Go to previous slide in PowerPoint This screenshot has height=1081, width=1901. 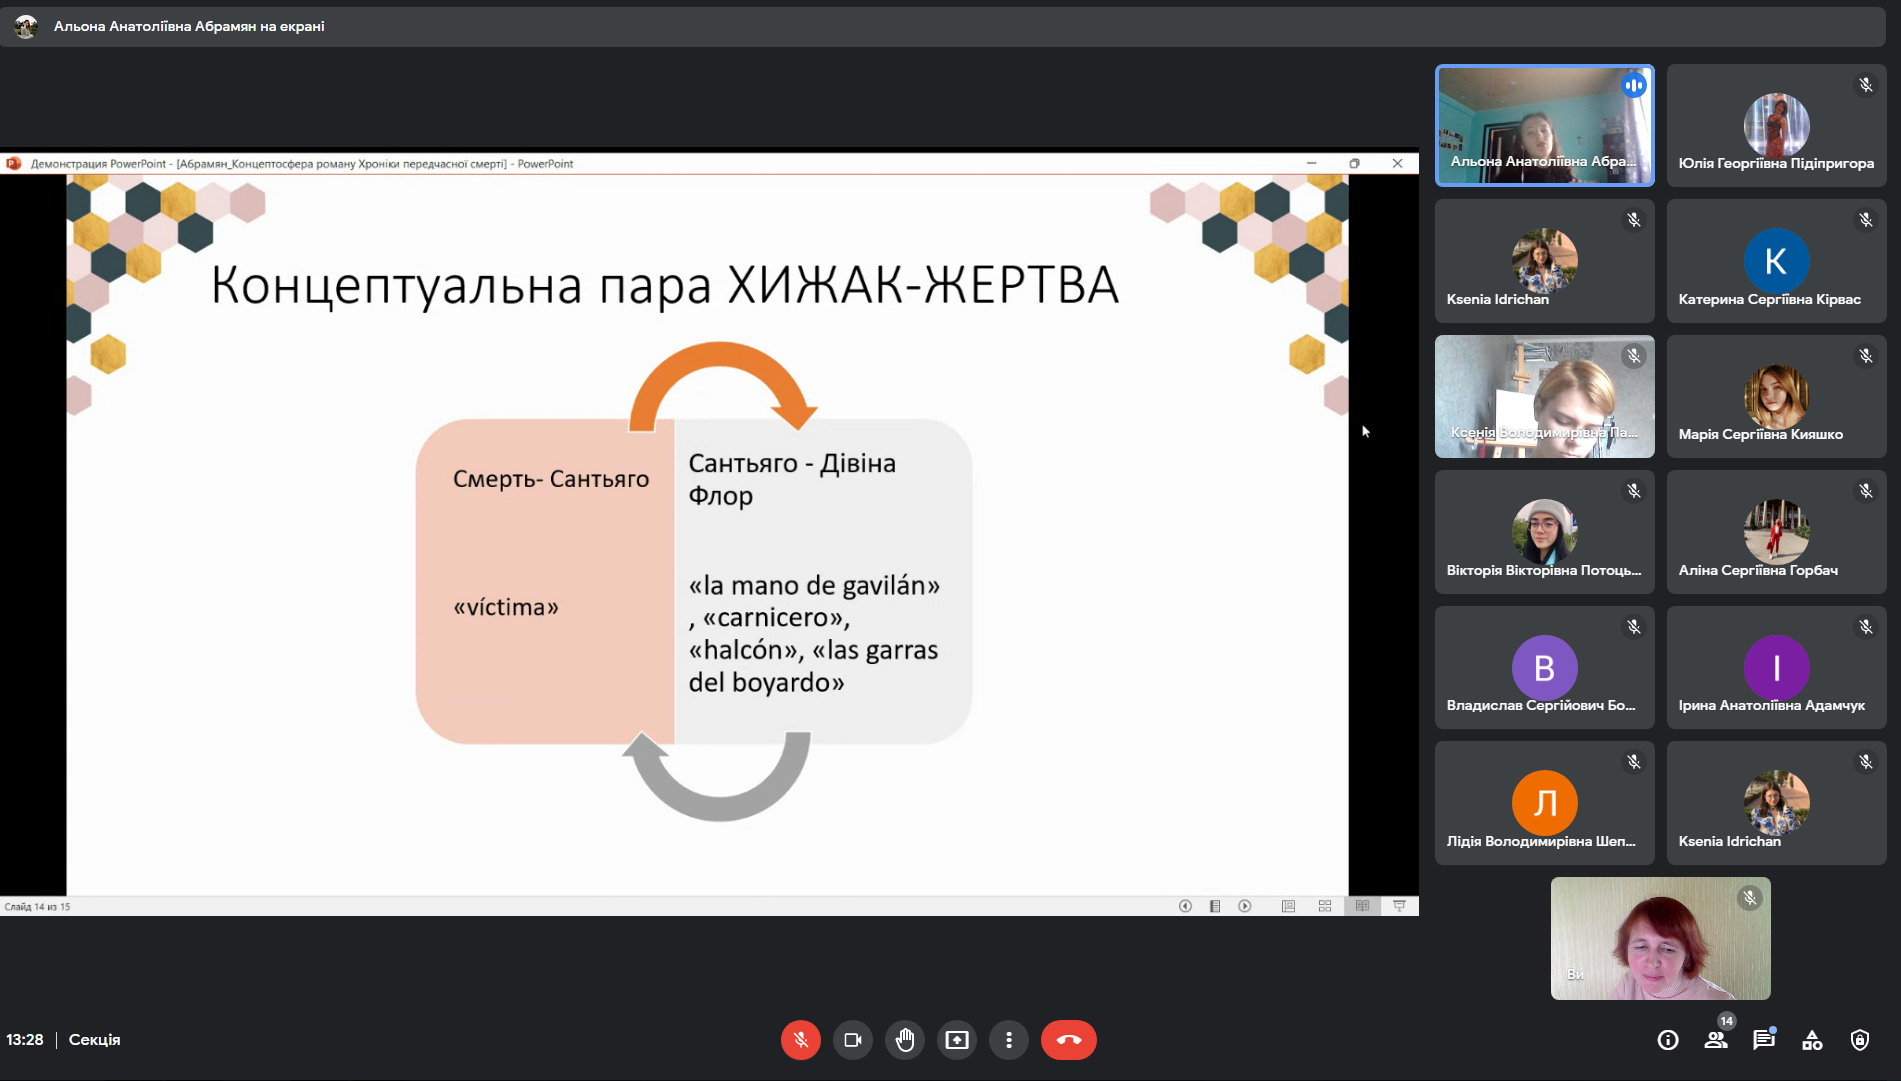tap(1185, 906)
